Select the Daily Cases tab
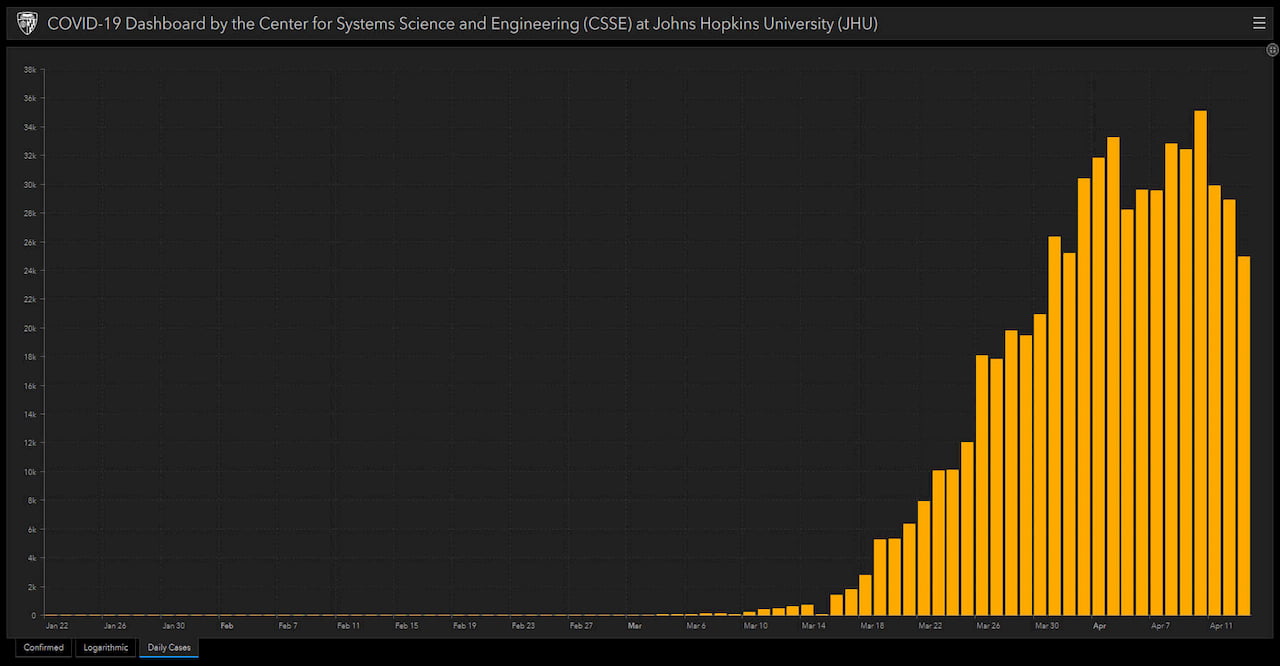Image resolution: width=1280 pixels, height=666 pixels. (x=169, y=648)
